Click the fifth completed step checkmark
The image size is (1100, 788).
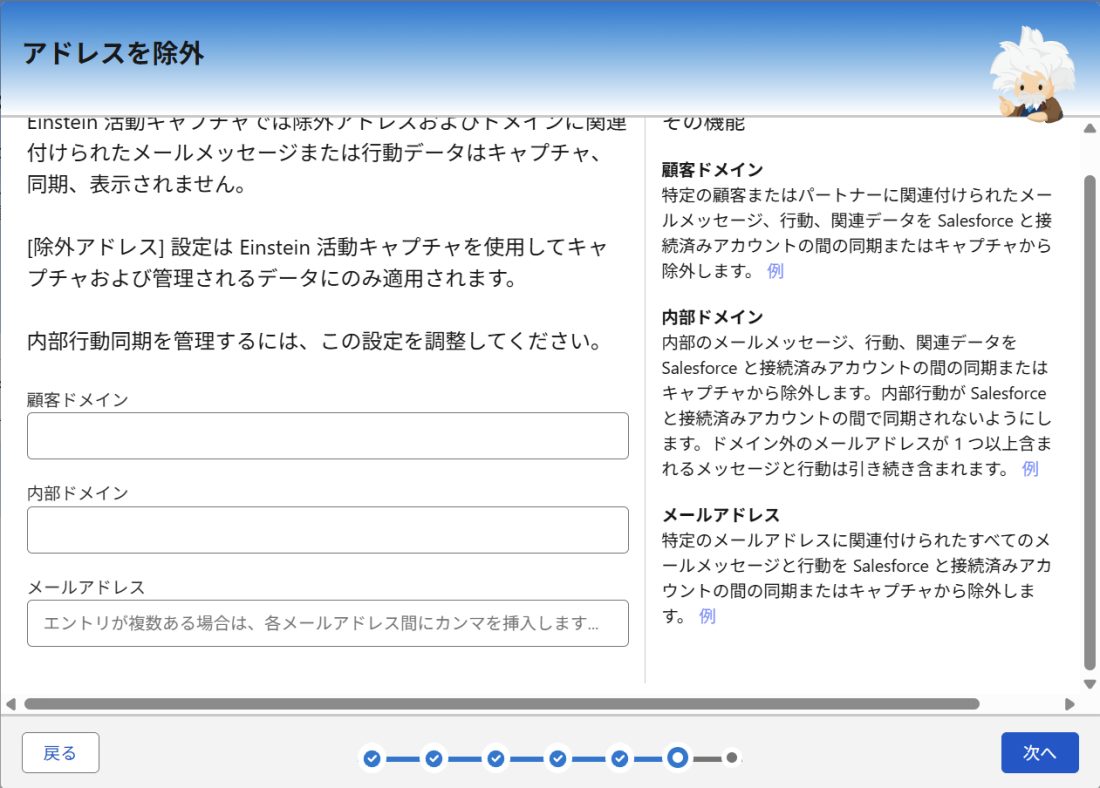[619, 758]
